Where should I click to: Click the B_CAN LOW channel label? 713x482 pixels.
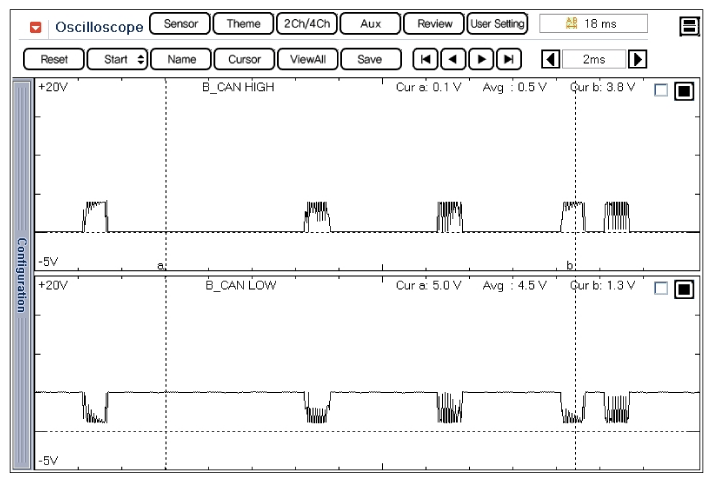point(241,286)
